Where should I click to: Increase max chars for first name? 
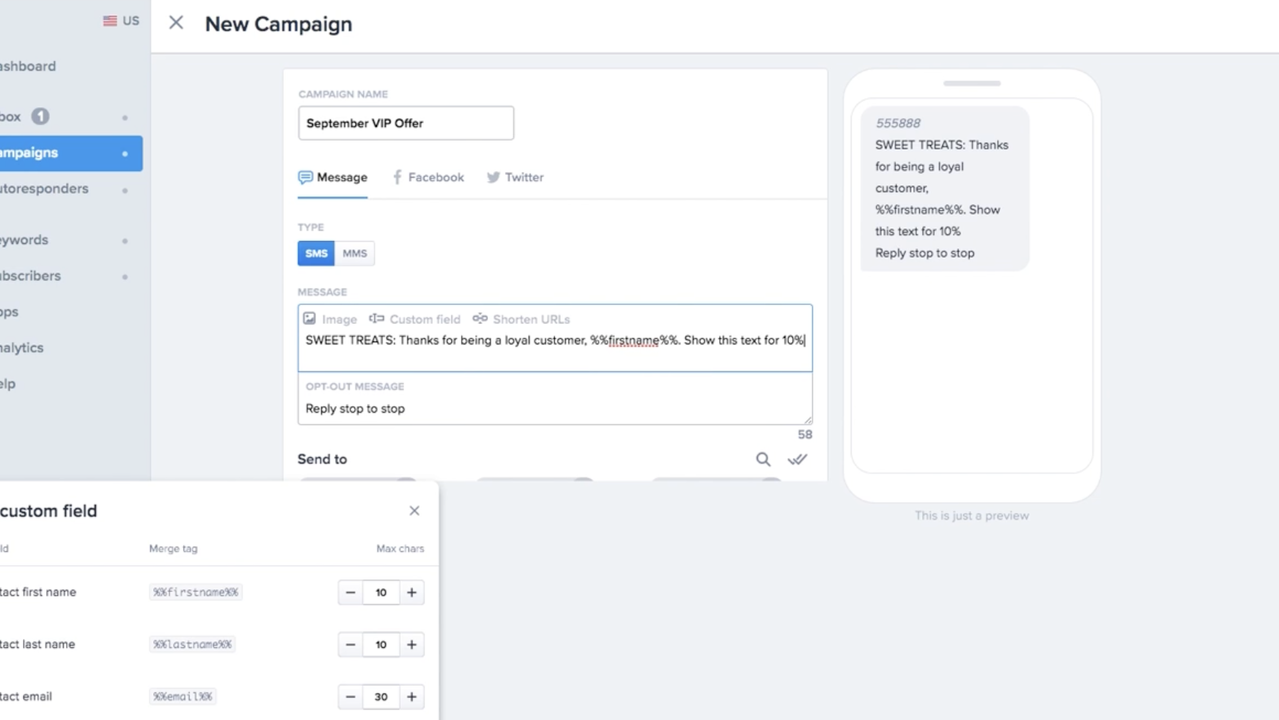click(411, 593)
